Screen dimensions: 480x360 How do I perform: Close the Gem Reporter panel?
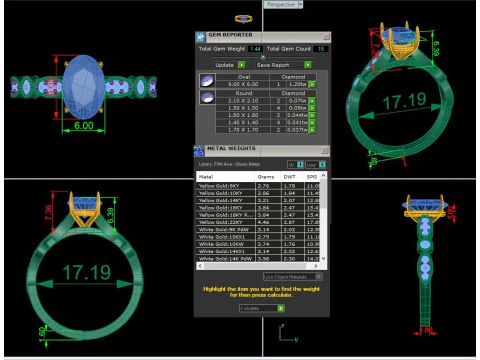click(326, 36)
